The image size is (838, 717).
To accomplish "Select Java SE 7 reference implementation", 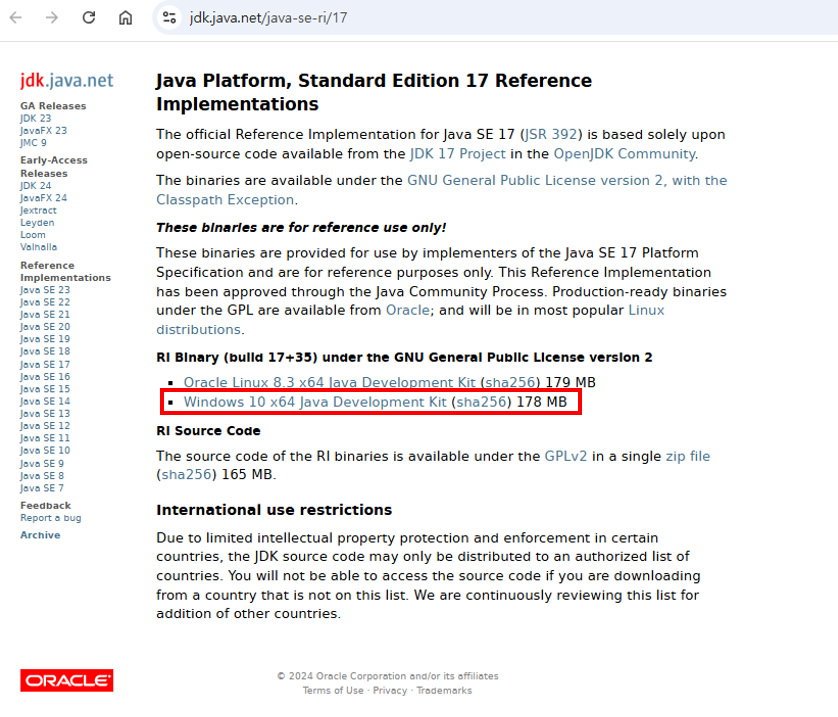I will (x=42, y=488).
